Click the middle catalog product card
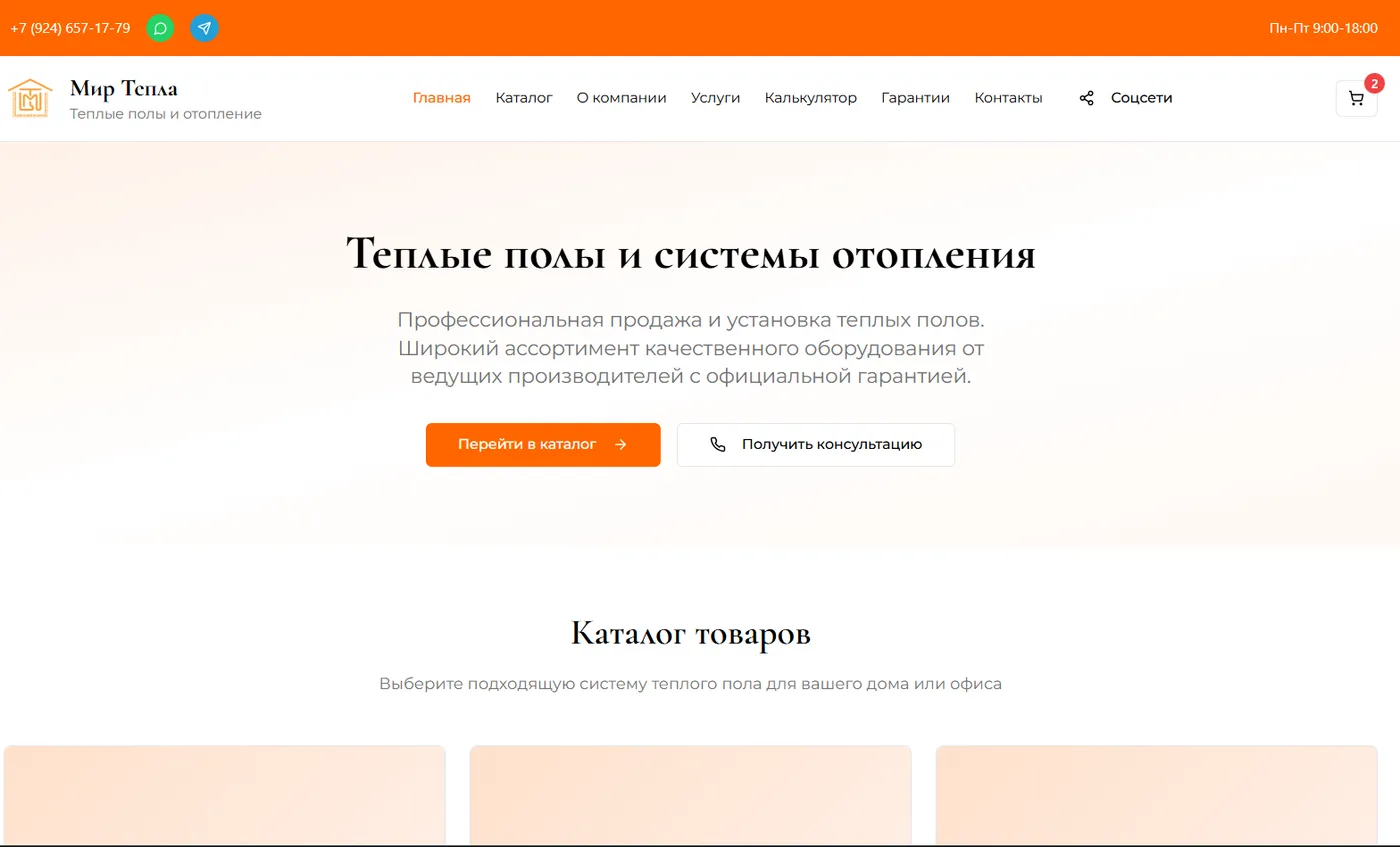 [x=690, y=796]
